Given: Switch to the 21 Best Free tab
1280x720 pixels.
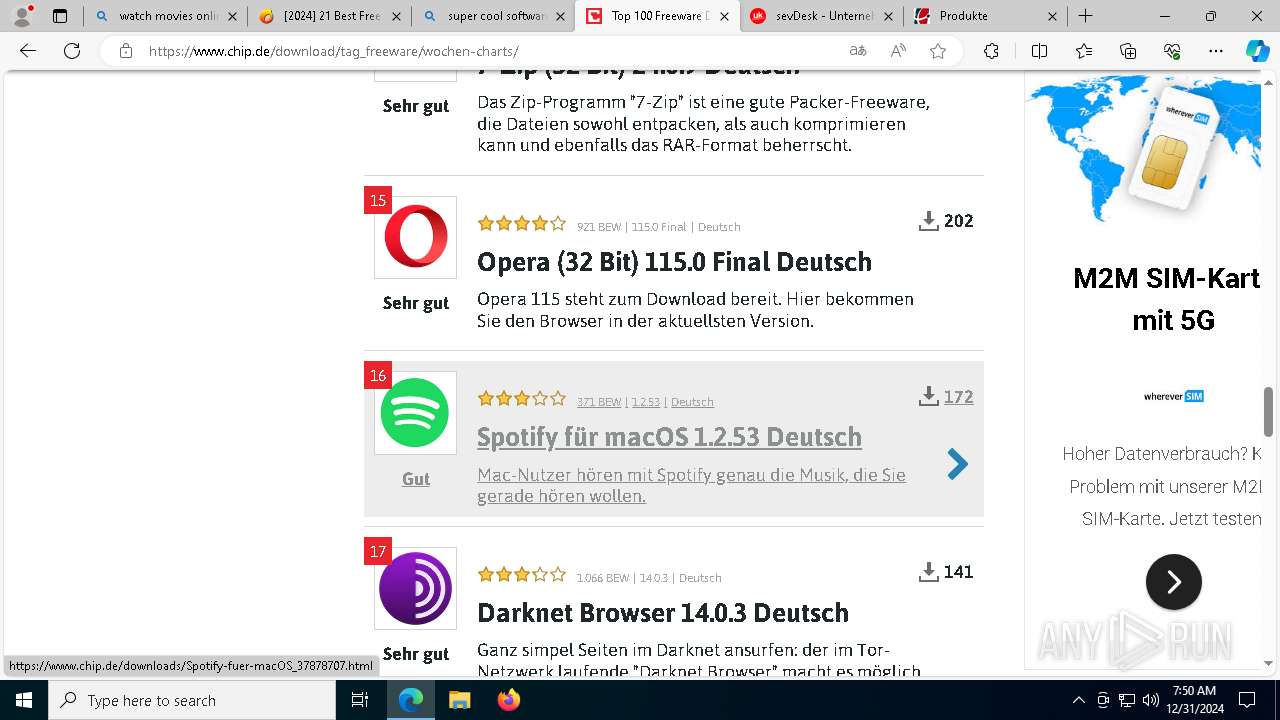Looking at the screenshot, I should click(329, 16).
